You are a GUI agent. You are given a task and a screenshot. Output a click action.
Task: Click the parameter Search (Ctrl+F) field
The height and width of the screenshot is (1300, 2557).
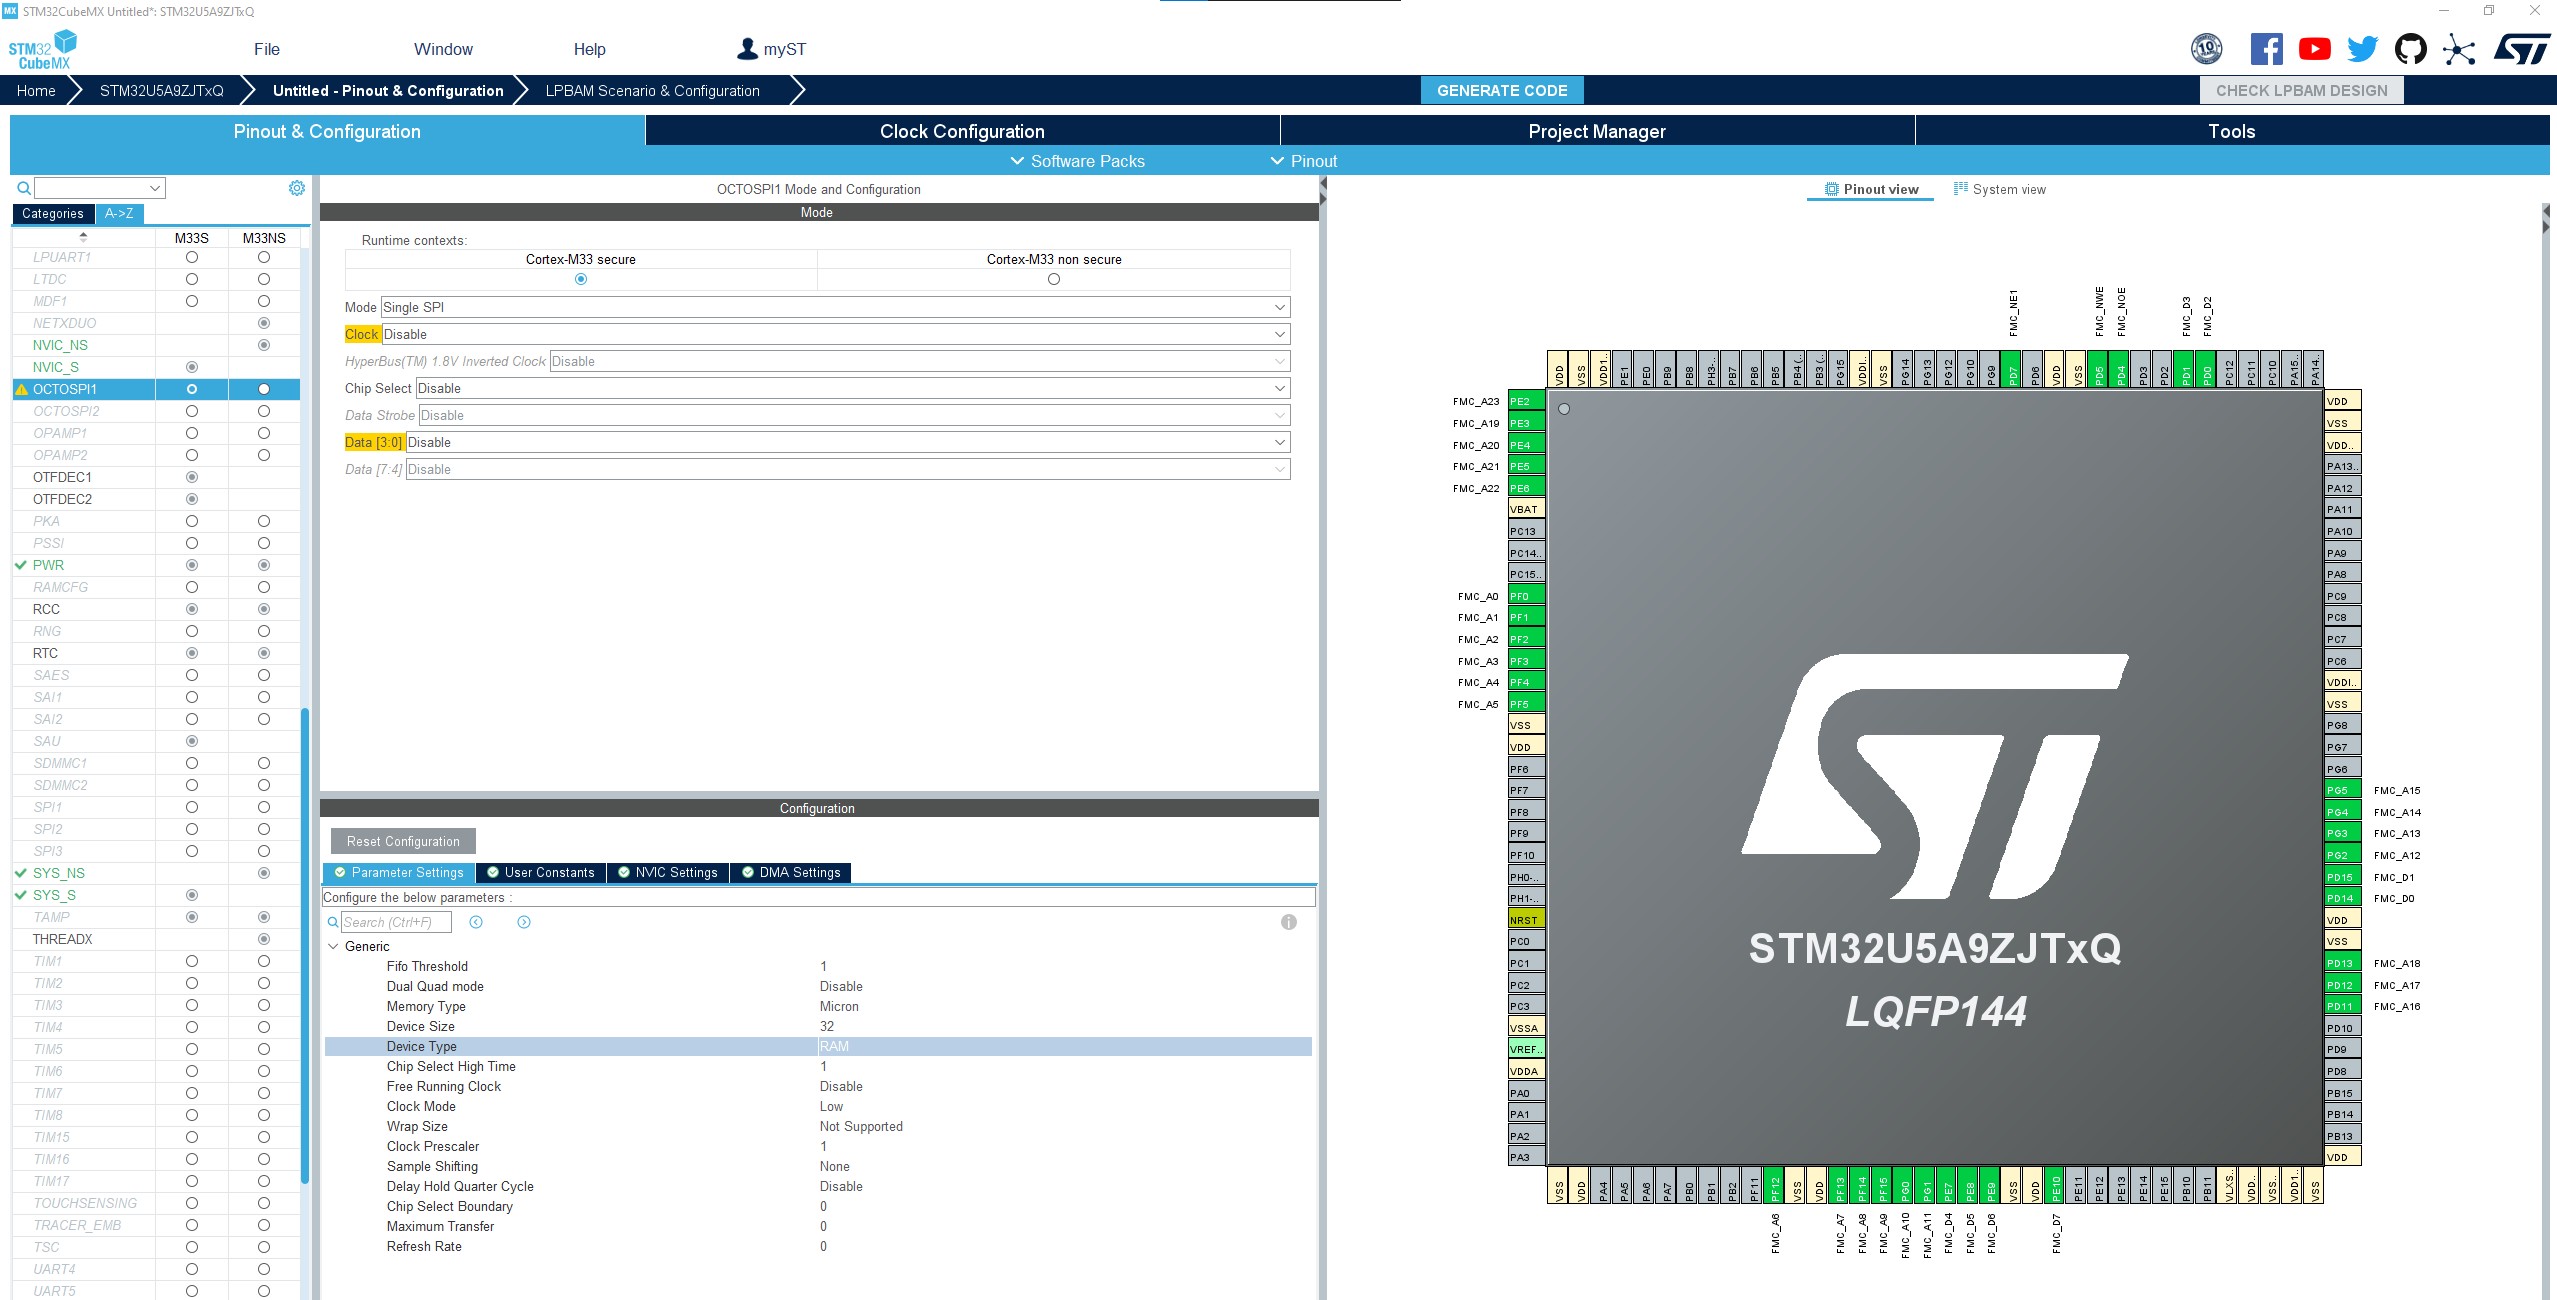(x=396, y=922)
